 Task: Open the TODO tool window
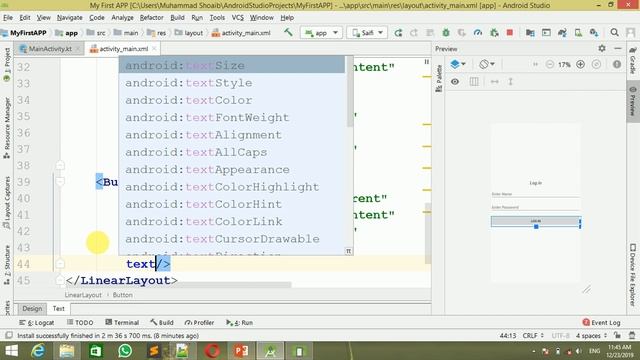click(x=80, y=322)
